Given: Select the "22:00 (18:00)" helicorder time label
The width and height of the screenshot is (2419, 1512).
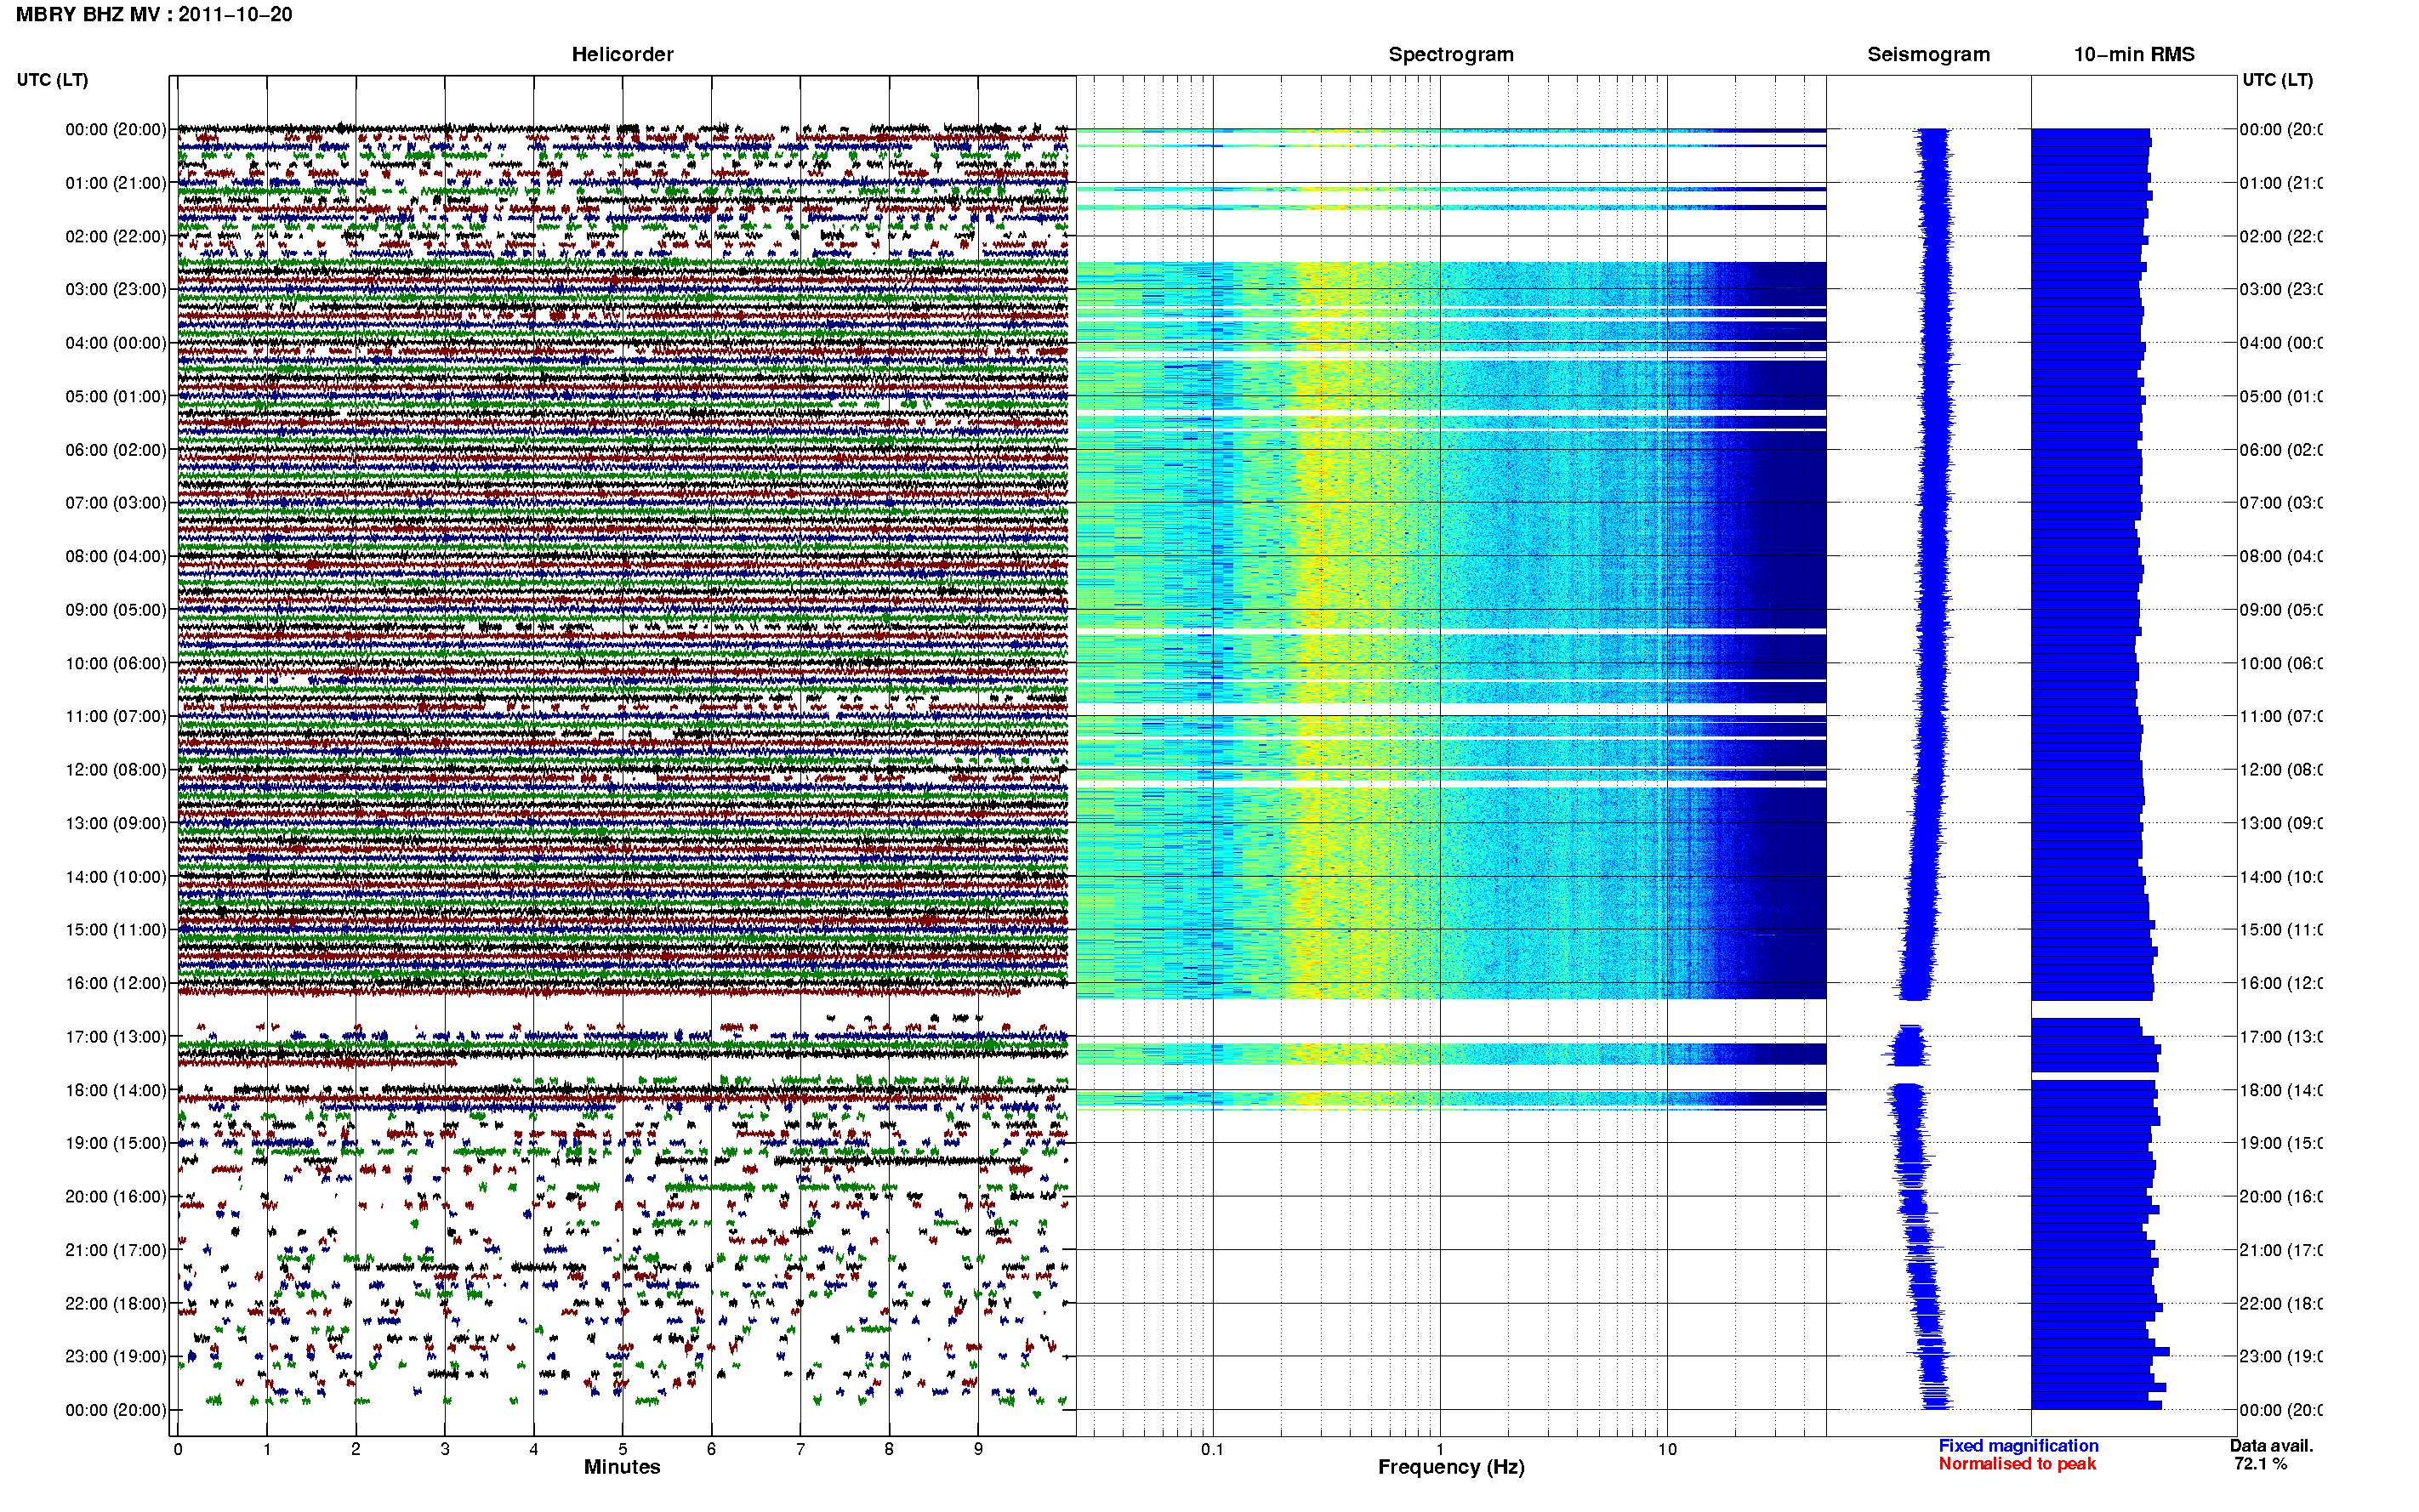Looking at the screenshot, I should [116, 1304].
